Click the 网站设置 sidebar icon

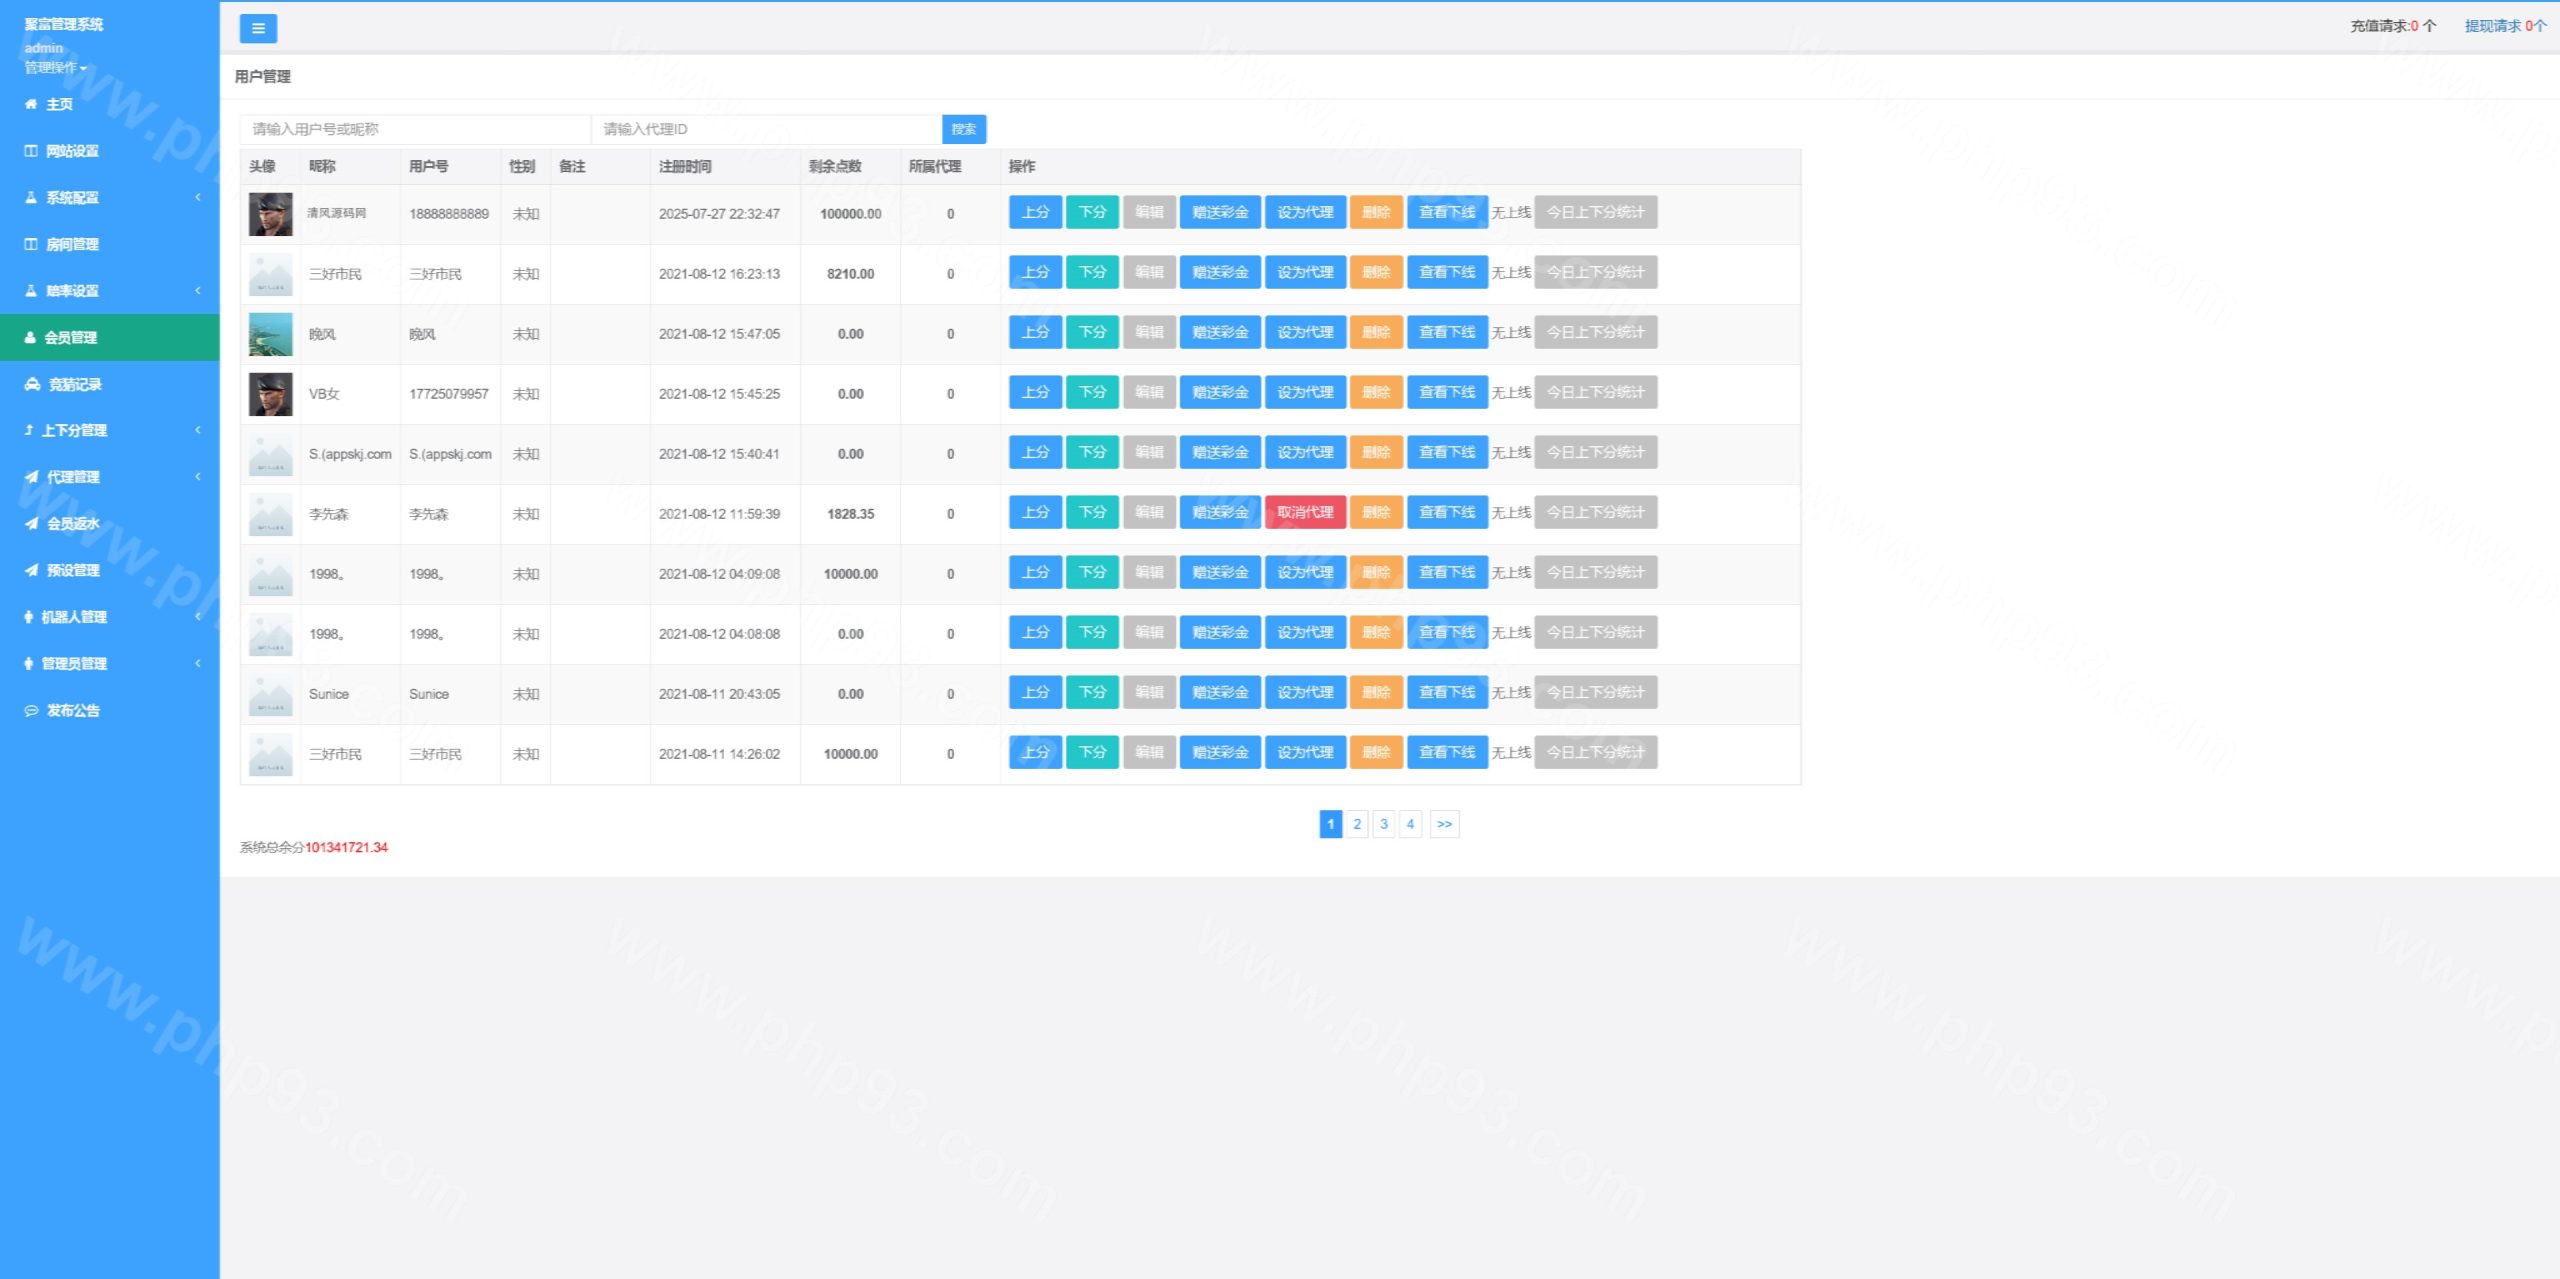pyautogui.click(x=31, y=151)
